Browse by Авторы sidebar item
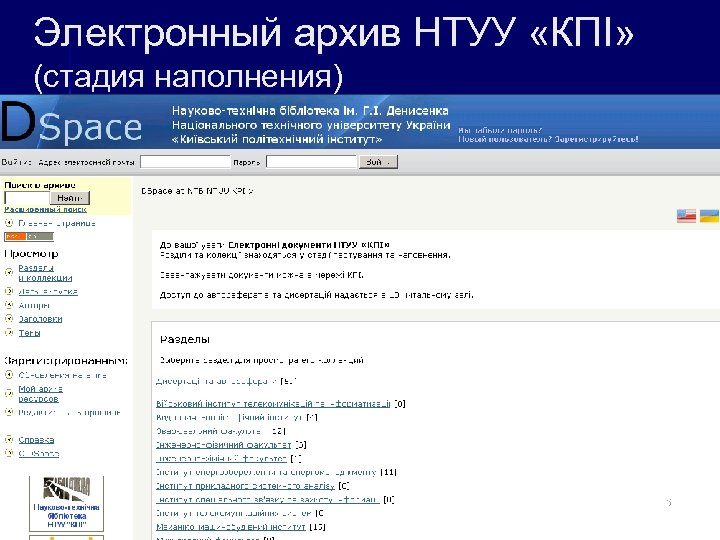 [34, 305]
